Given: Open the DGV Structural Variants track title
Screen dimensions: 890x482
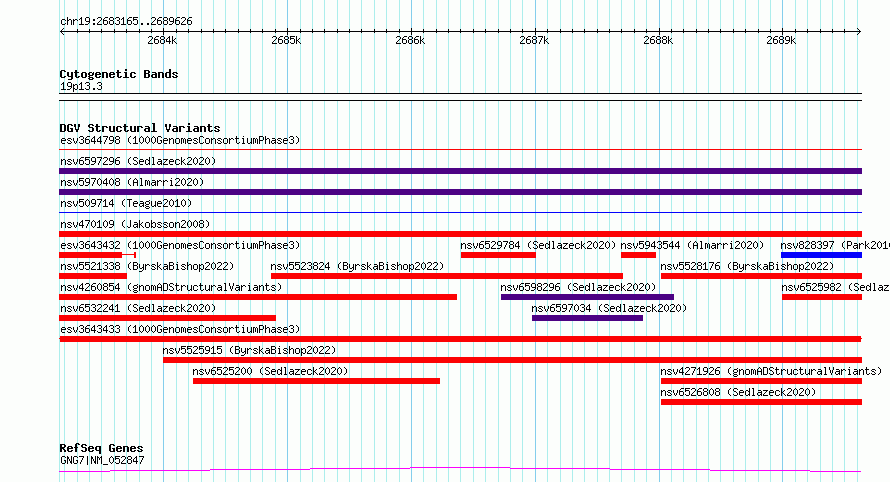Looking at the screenshot, I should coord(140,128).
